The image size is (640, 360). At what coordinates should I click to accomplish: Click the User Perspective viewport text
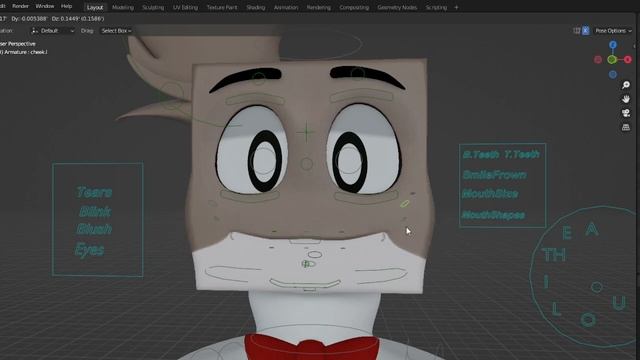18,44
